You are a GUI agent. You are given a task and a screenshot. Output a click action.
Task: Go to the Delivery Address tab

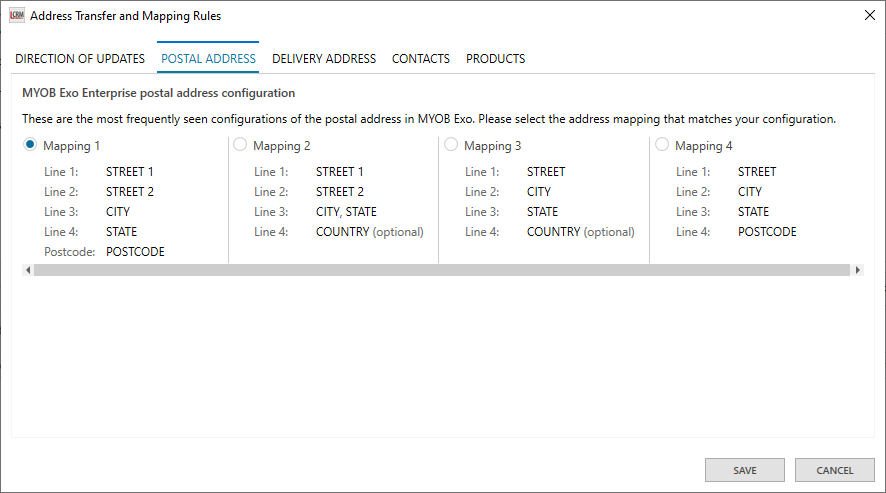[x=324, y=59]
